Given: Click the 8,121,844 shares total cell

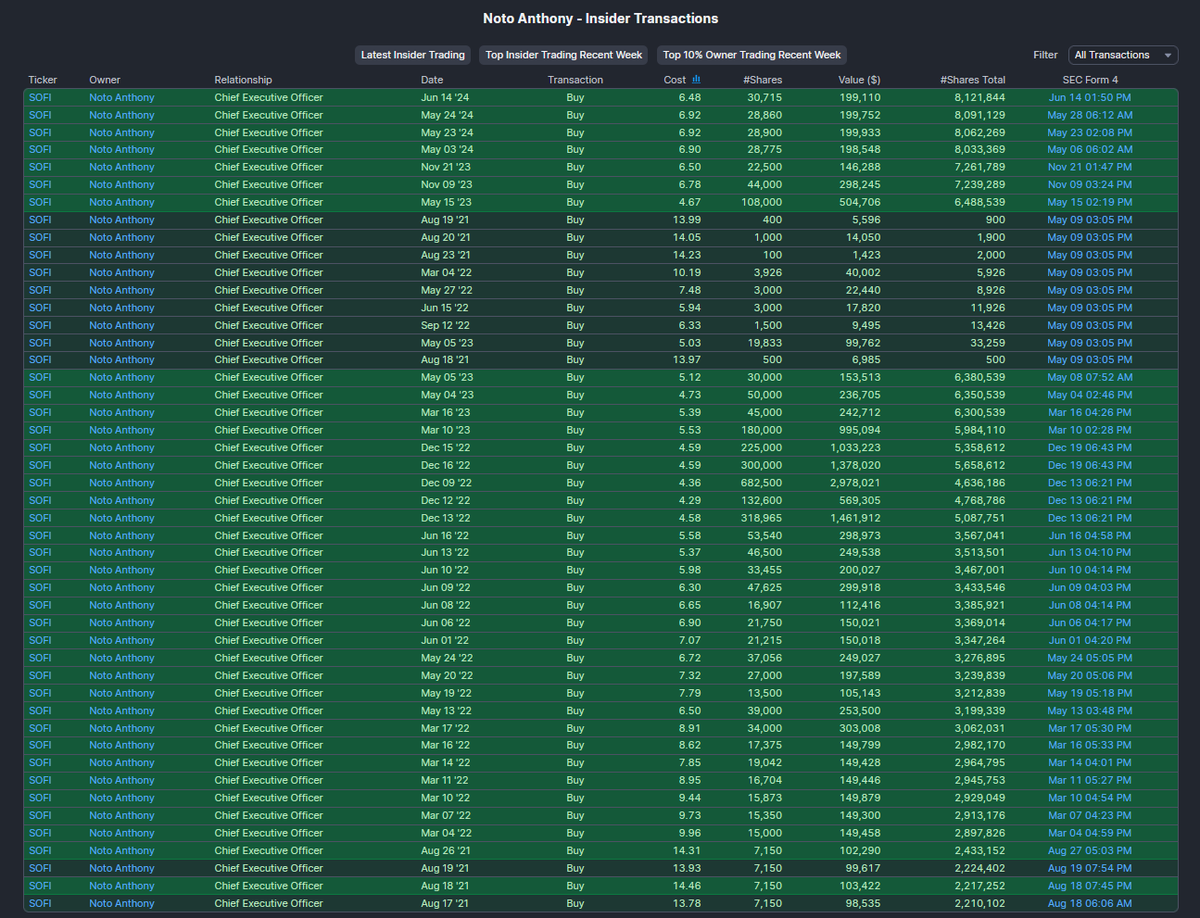Looking at the screenshot, I should click(980, 97).
